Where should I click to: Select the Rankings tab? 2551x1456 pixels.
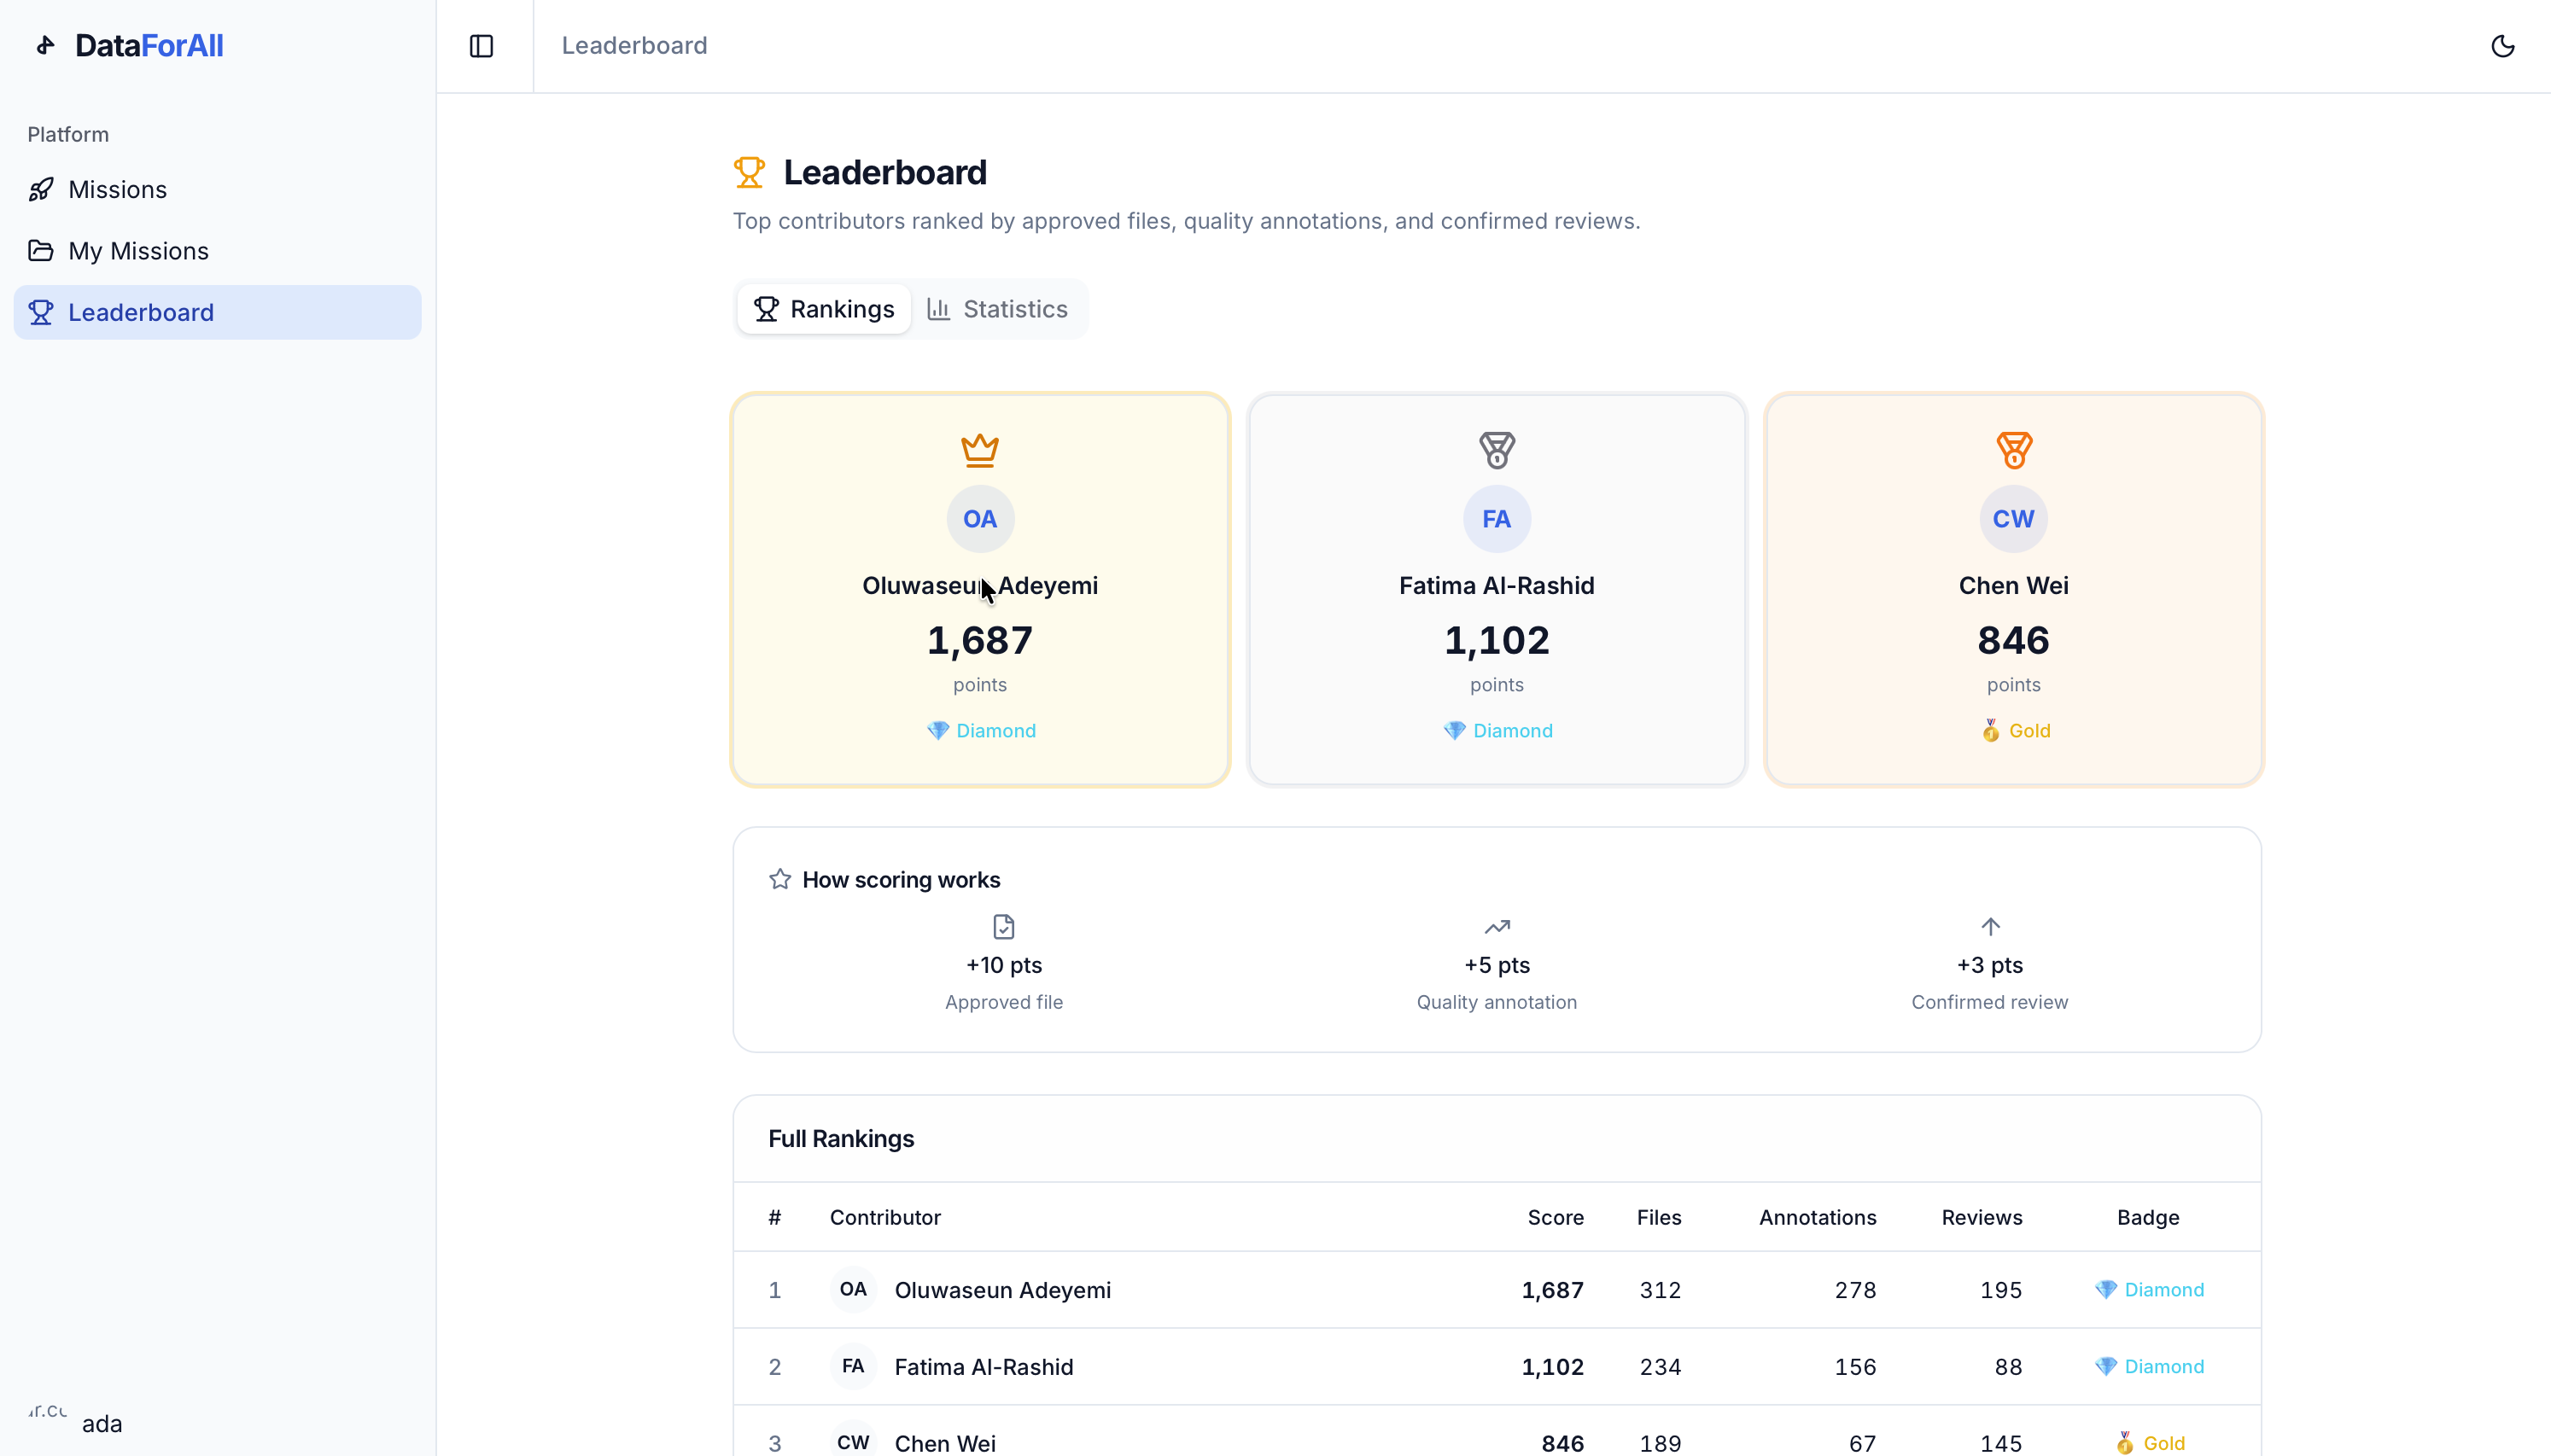(823, 309)
